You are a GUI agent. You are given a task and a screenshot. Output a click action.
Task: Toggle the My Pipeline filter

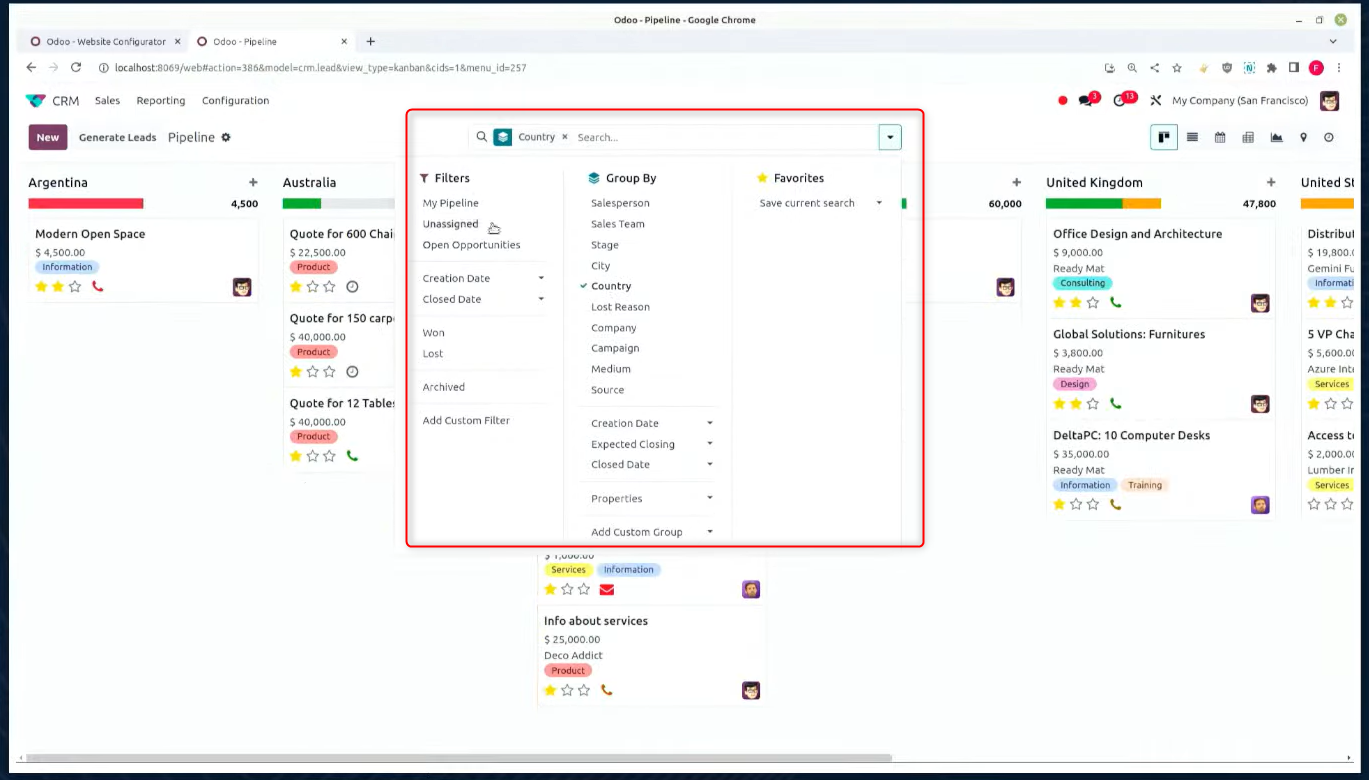click(x=451, y=203)
